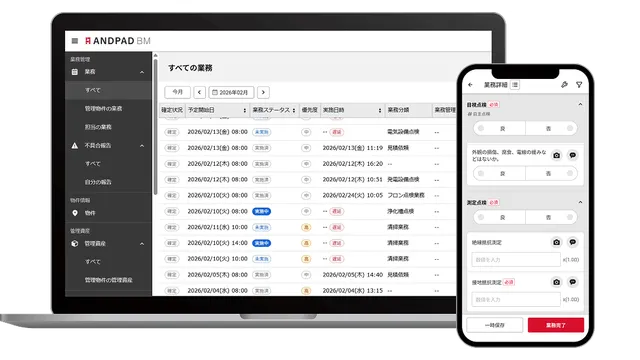Select すべて under 業務 in sidebar
Image resolution: width=640 pixels, height=360 pixels.
108,90
